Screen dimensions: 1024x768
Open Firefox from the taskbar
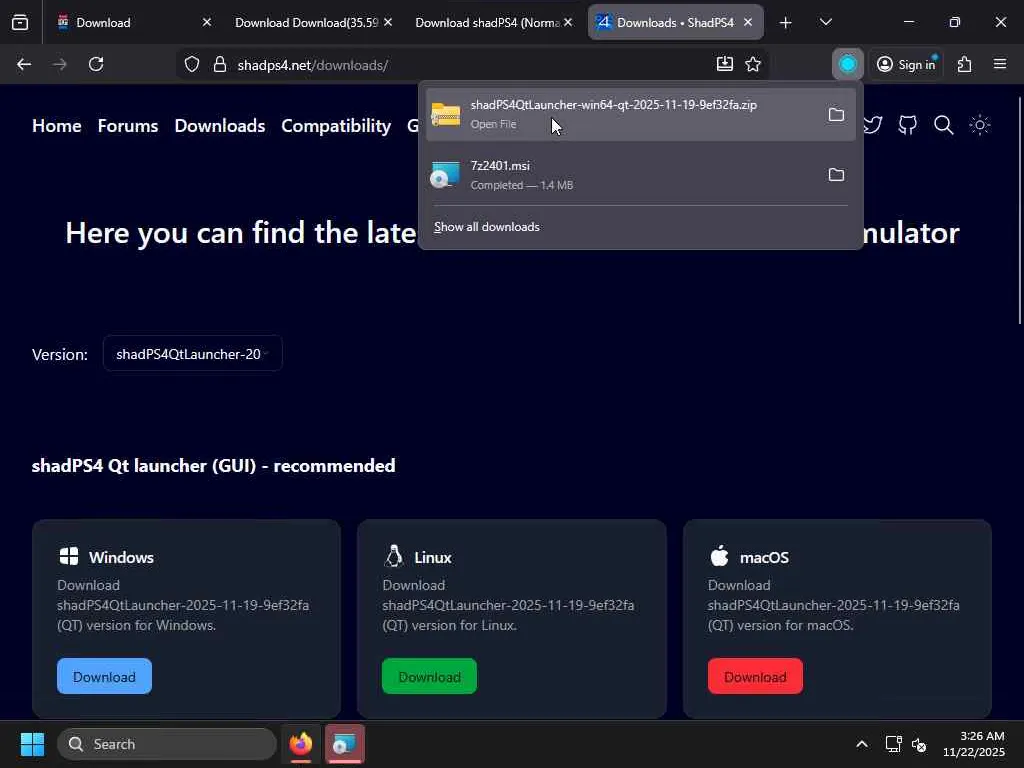(300, 744)
